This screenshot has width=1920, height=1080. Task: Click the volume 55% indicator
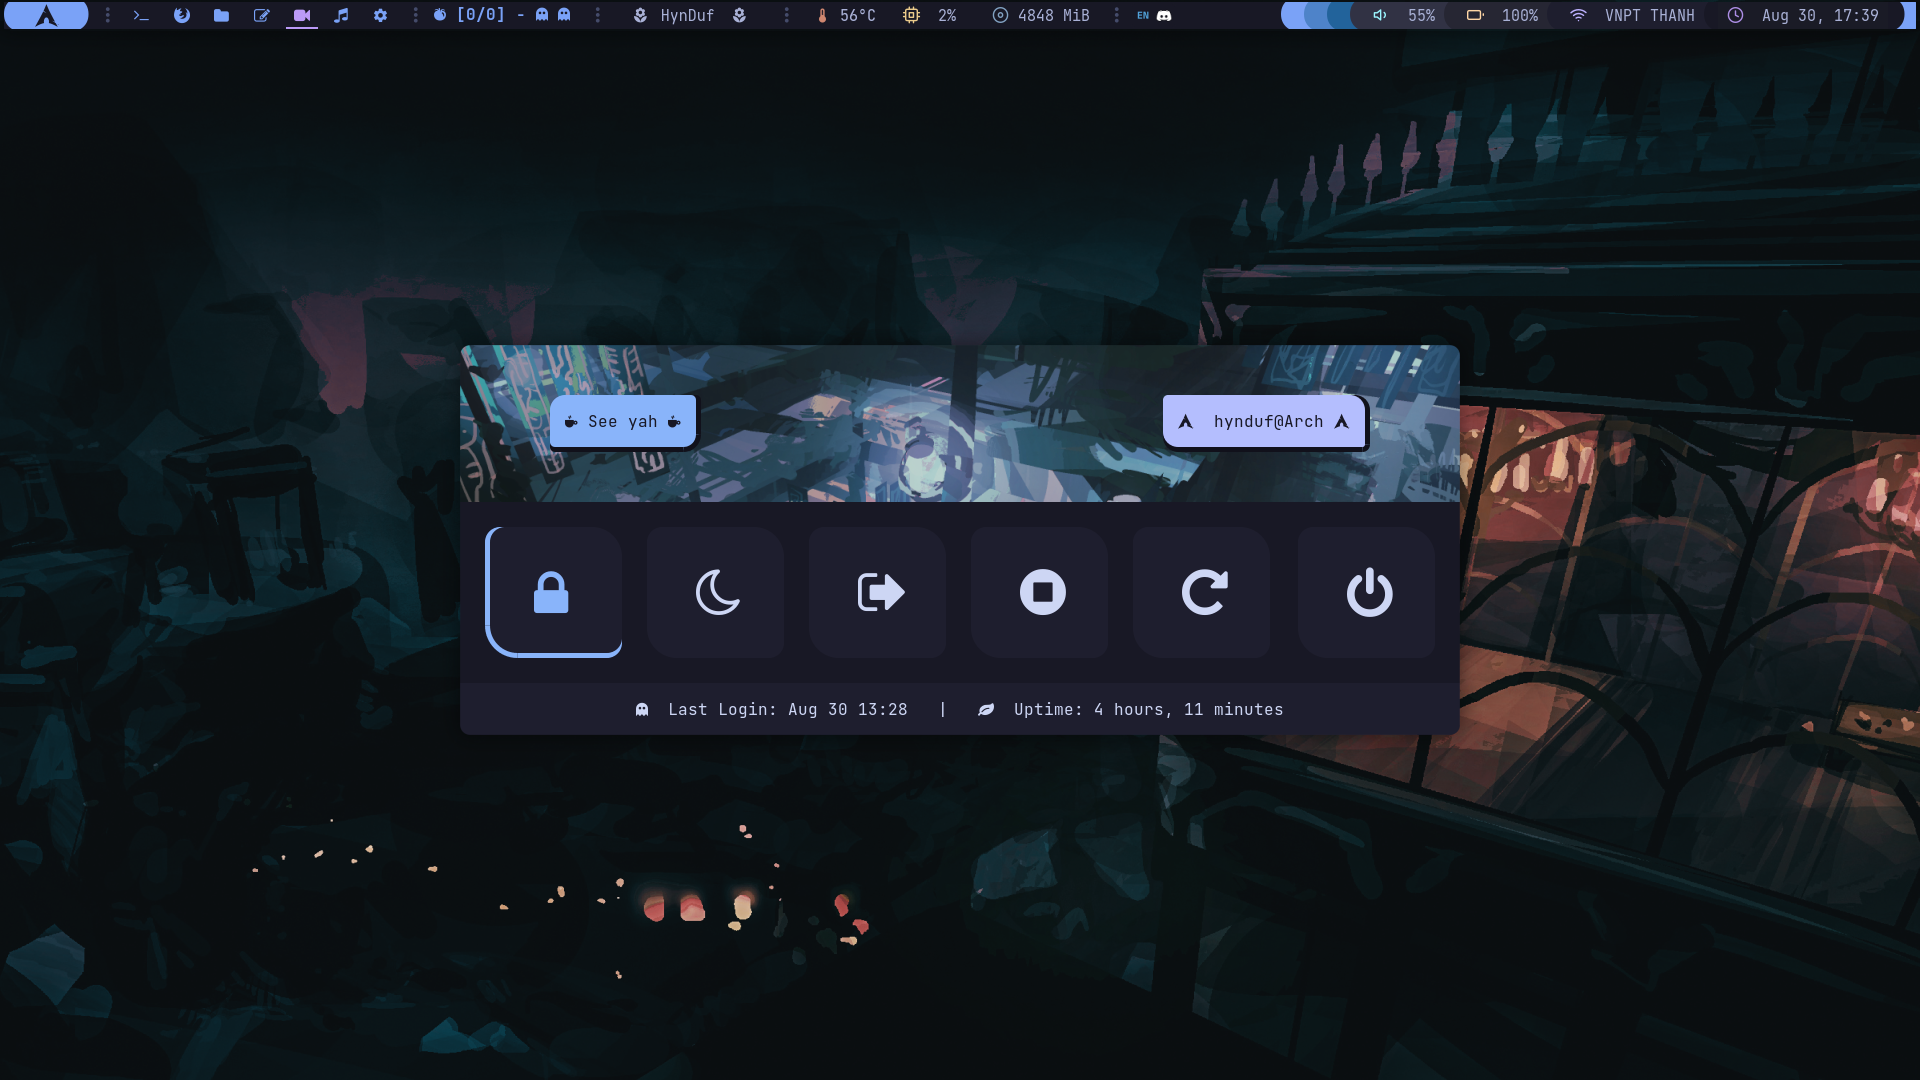1405,15
